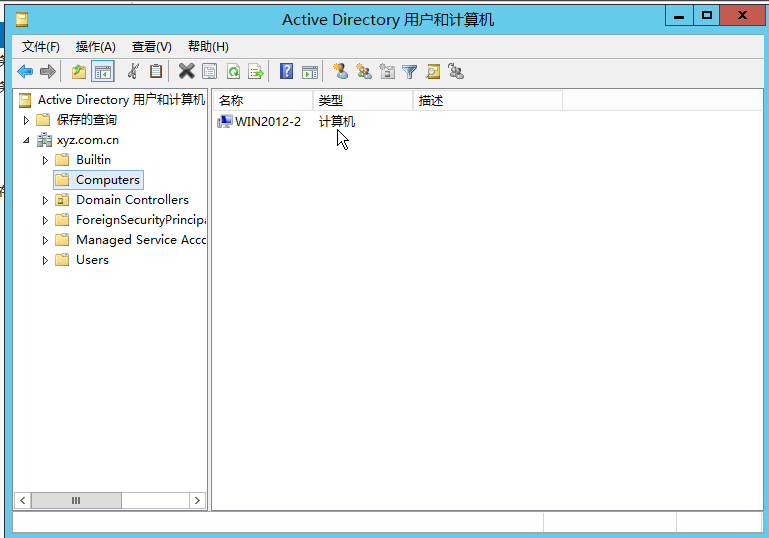769x538 pixels.
Task: Select the Users tree item
Action: (x=92, y=260)
